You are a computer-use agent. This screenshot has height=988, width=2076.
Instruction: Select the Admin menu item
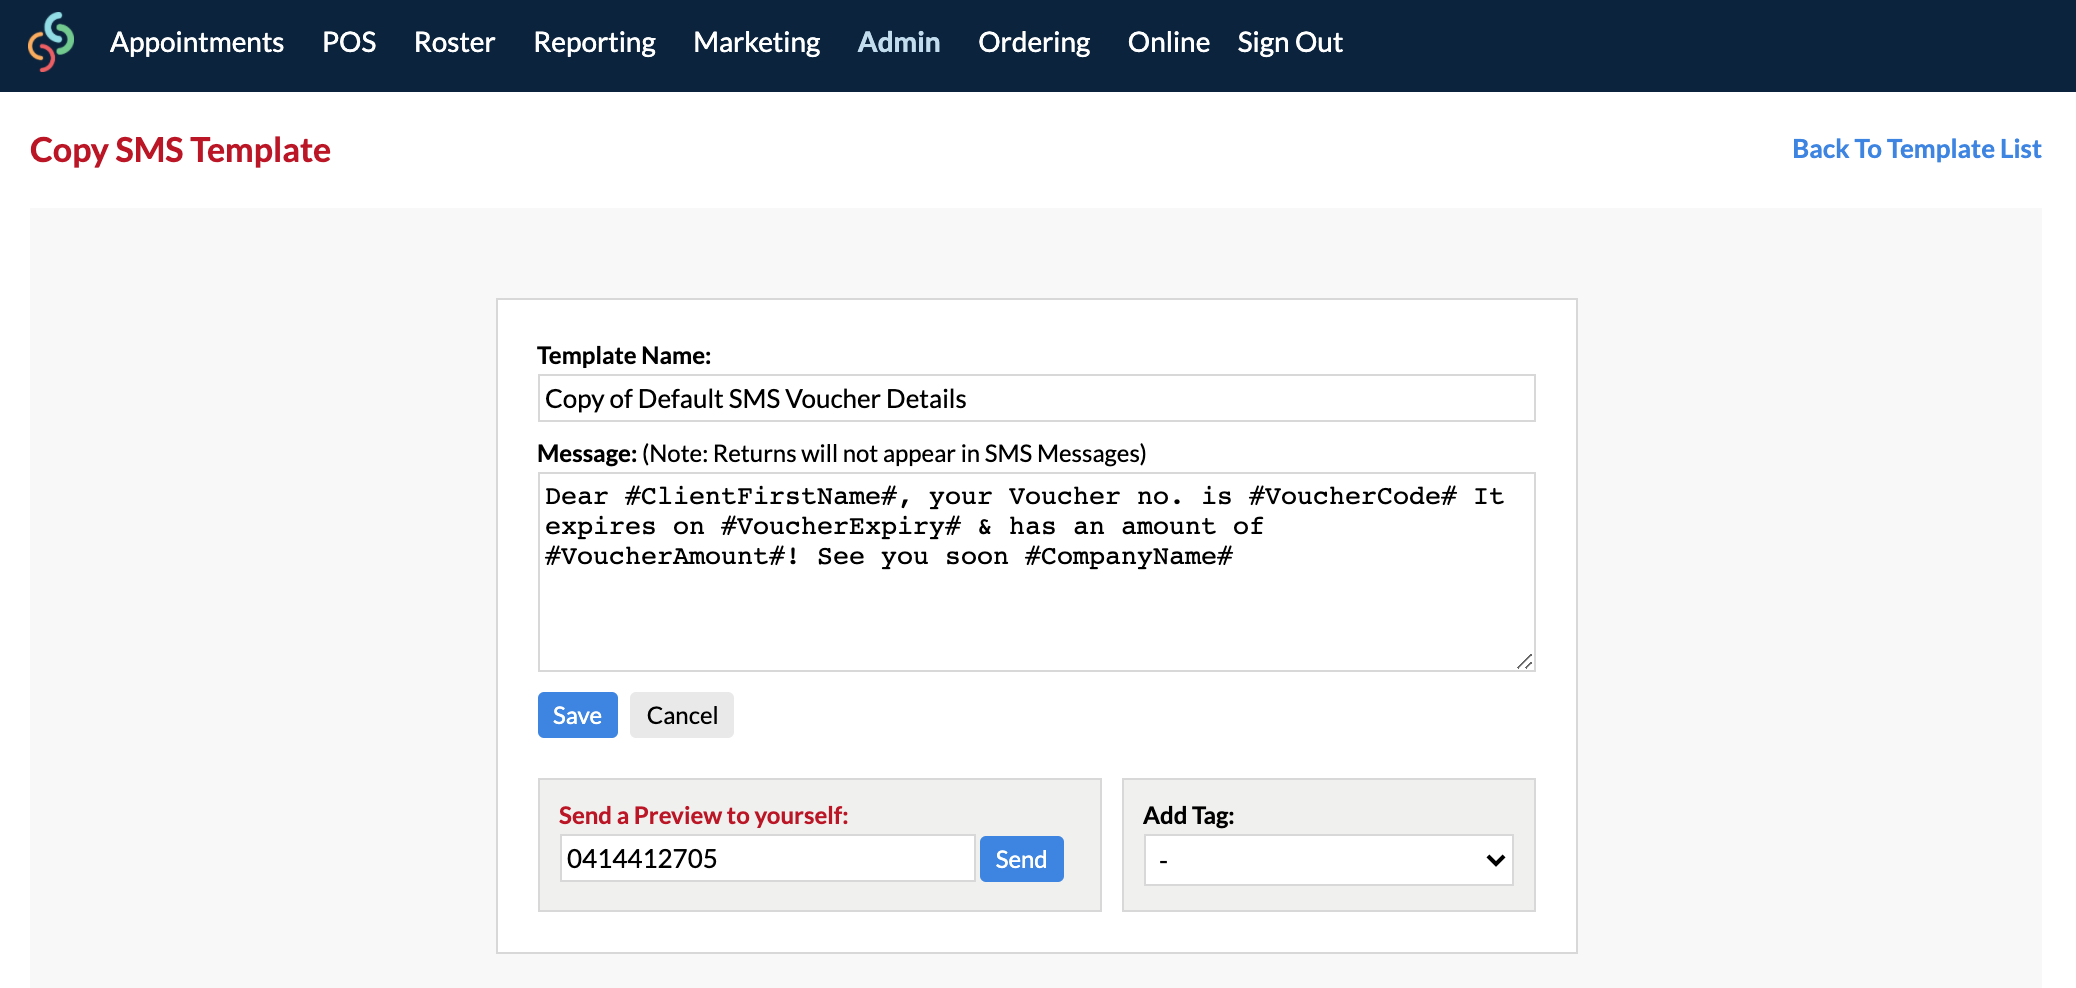tap(899, 42)
